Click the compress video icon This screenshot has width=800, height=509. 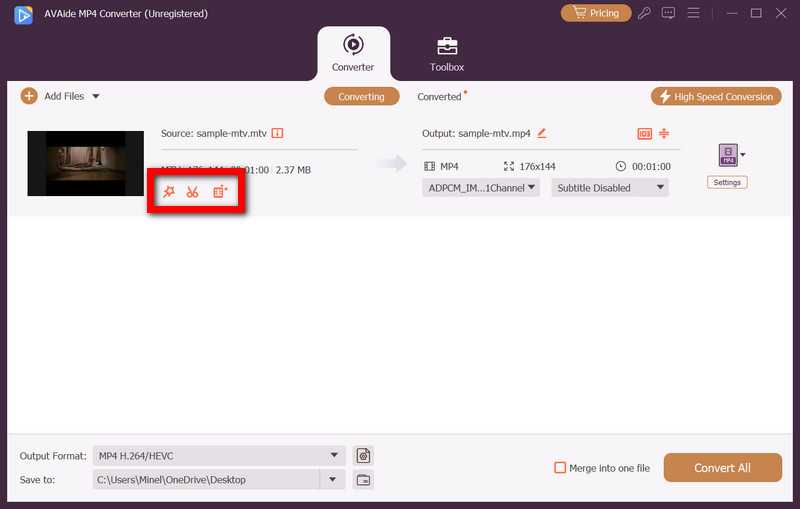pos(663,134)
